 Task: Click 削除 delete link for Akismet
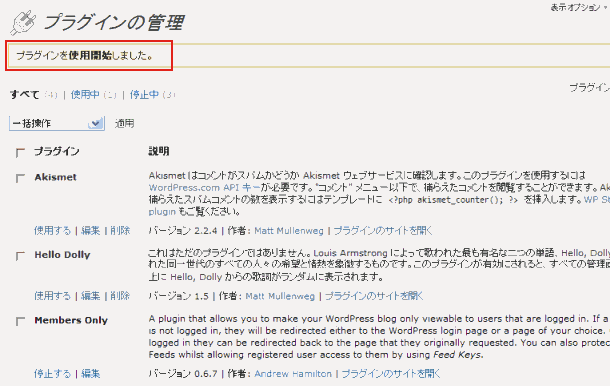coord(120,230)
